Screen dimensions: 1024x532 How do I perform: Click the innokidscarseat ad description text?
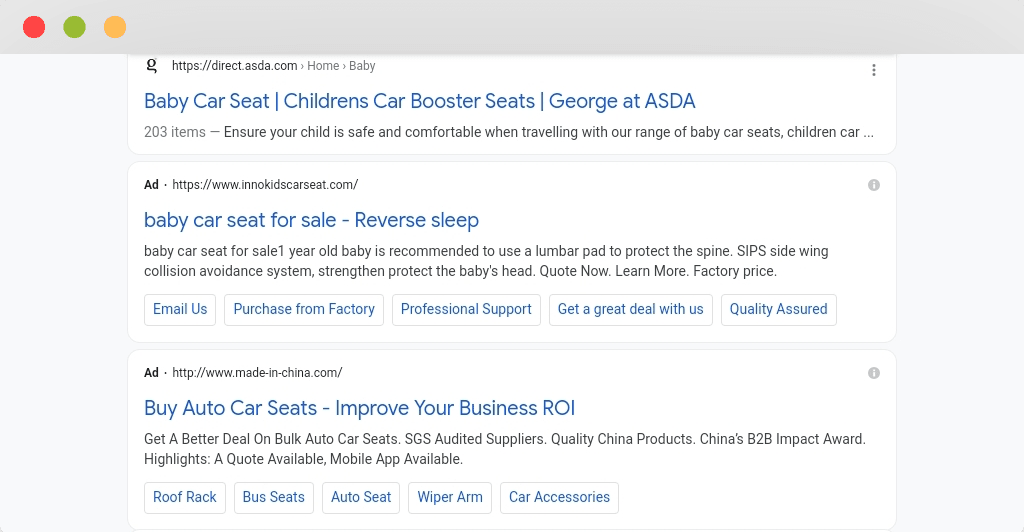(x=486, y=261)
